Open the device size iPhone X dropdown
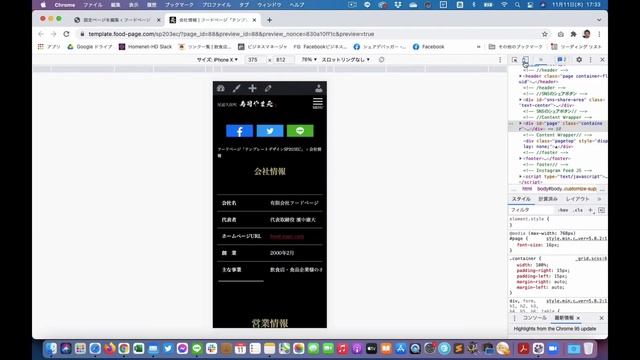The height and width of the screenshot is (360, 640). (x=217, y=60)
